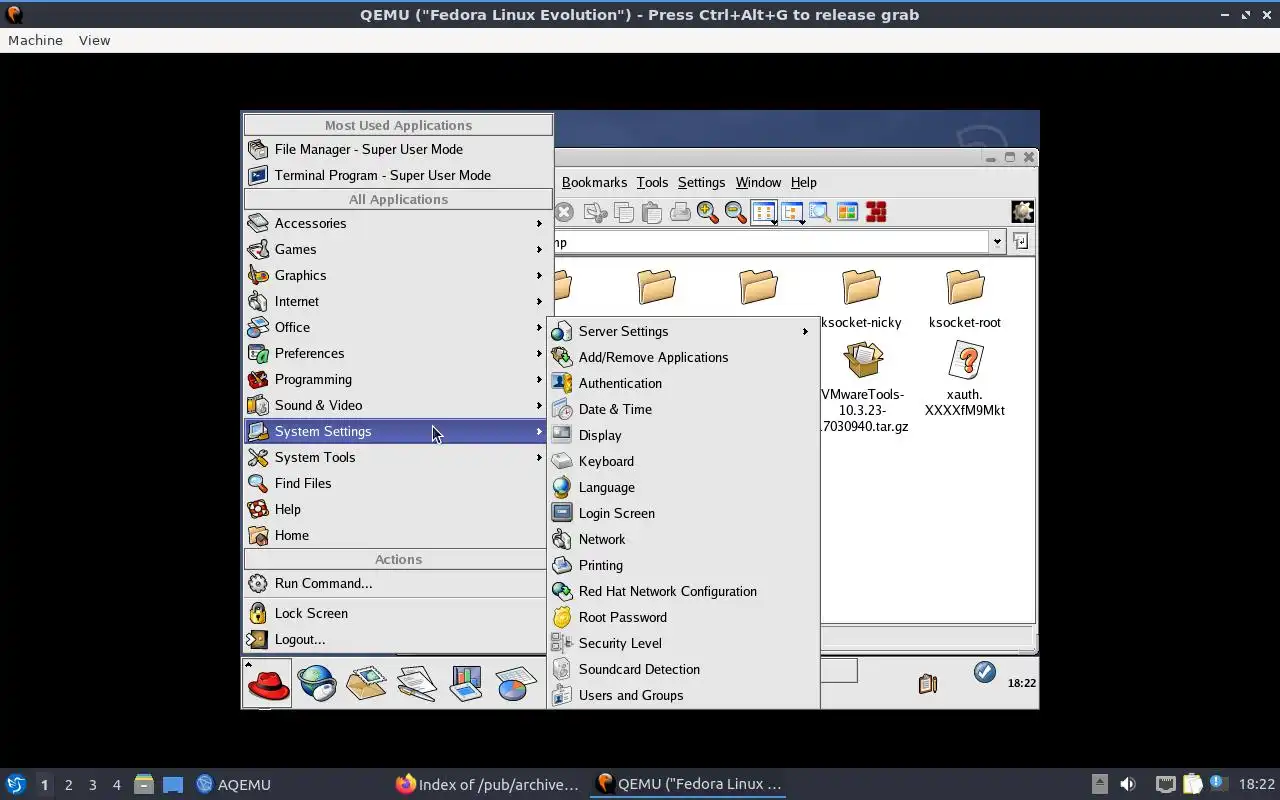
Task: Click the file search magnifier view icon
Action: pyautogui.click(x=820, y=212)
